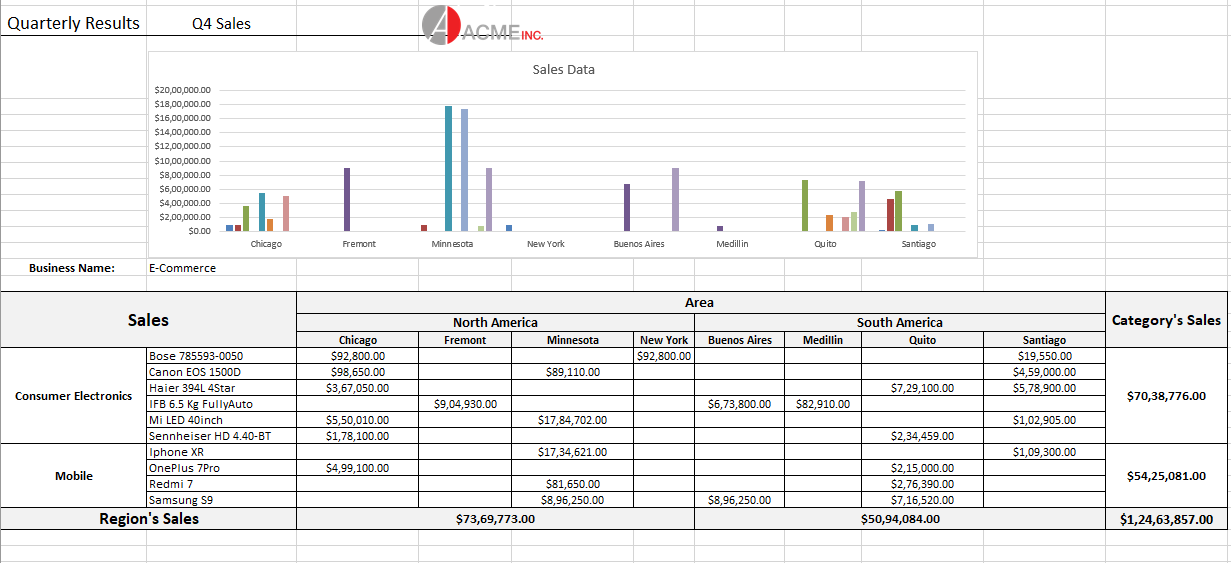Select the $70,38,776.00 category total cell
Screen dimensions: 1231x563
click(x=1166, y=396)
